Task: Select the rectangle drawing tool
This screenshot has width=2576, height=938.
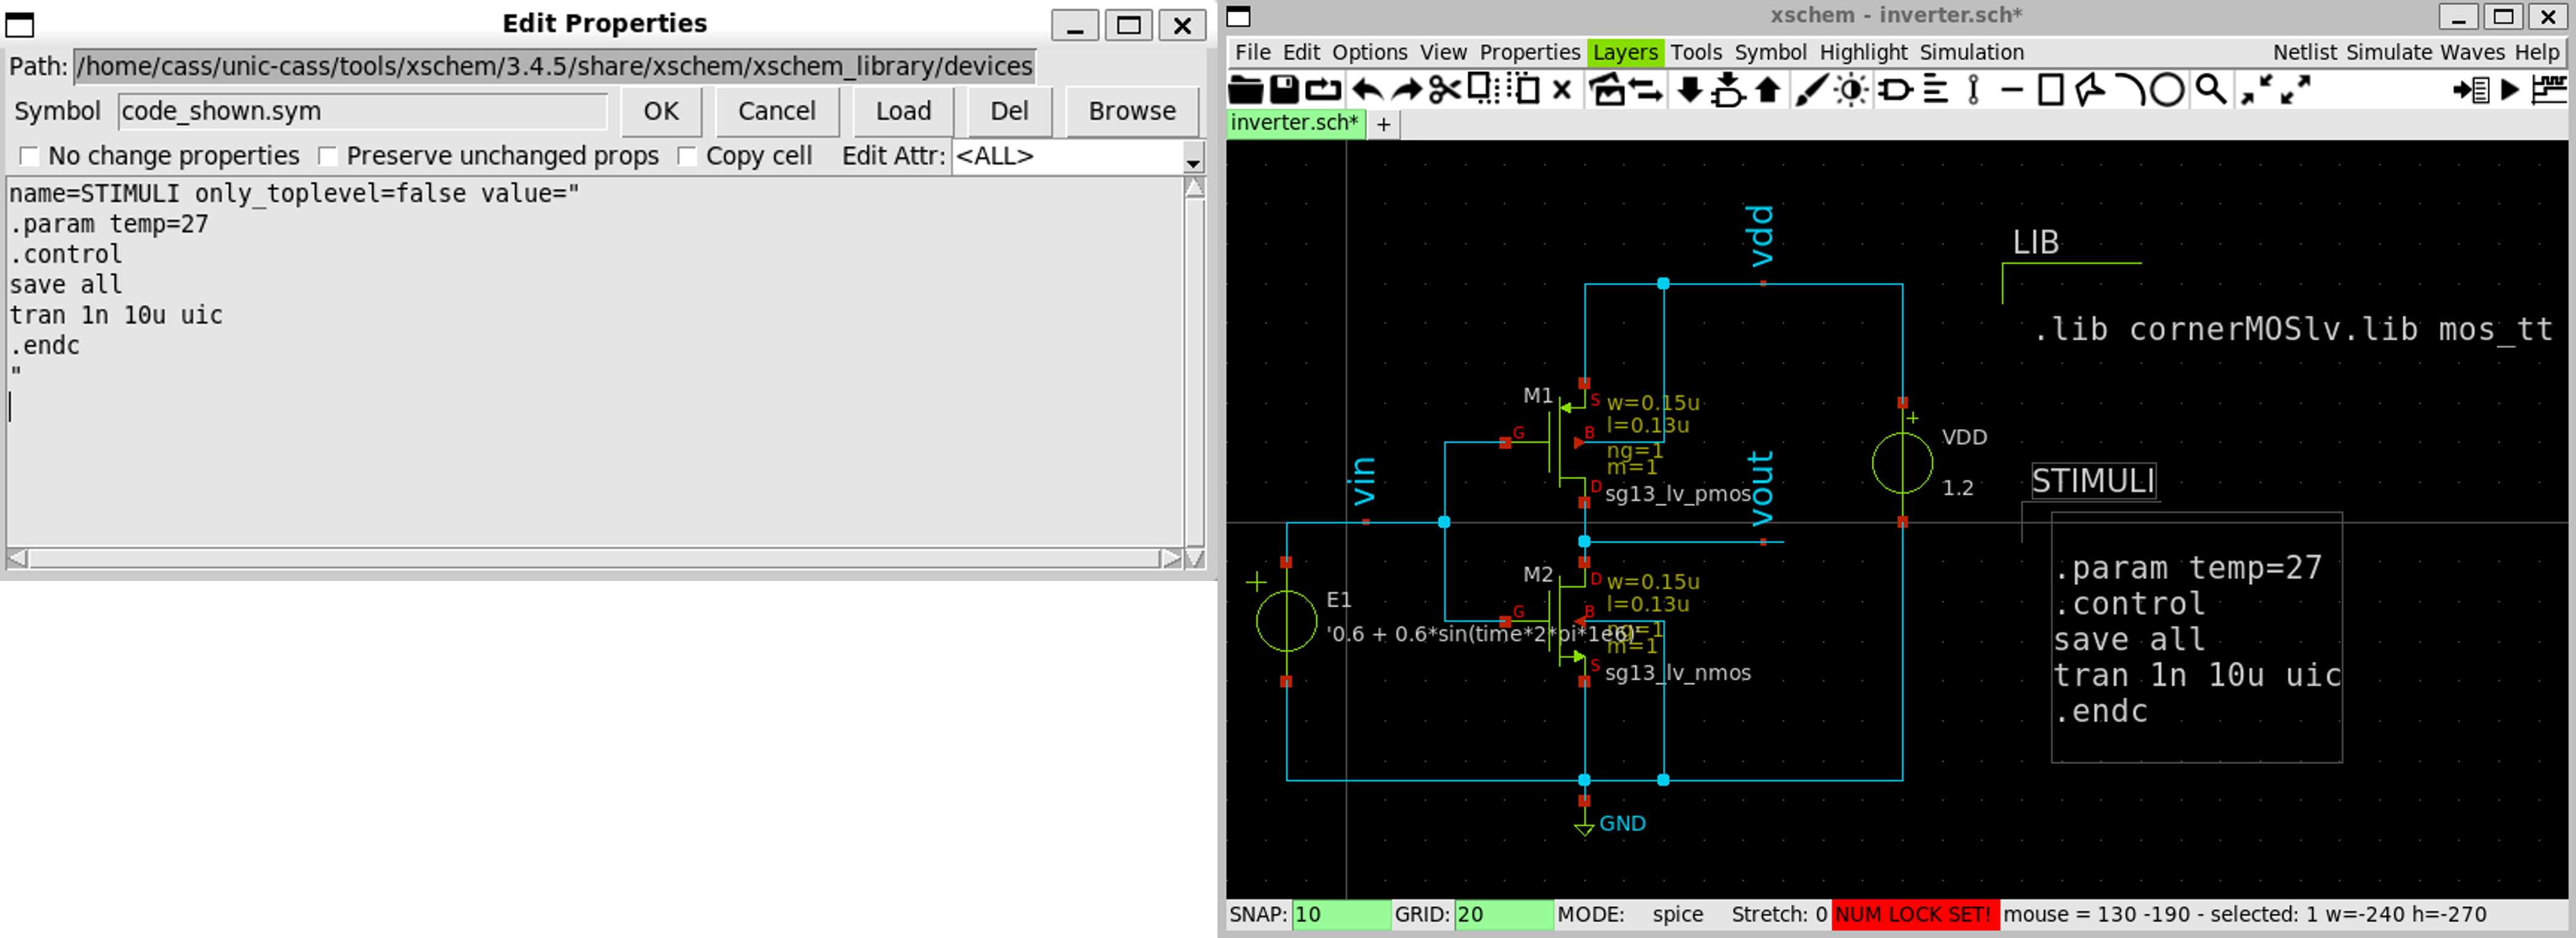Action: click(2050, 90)
